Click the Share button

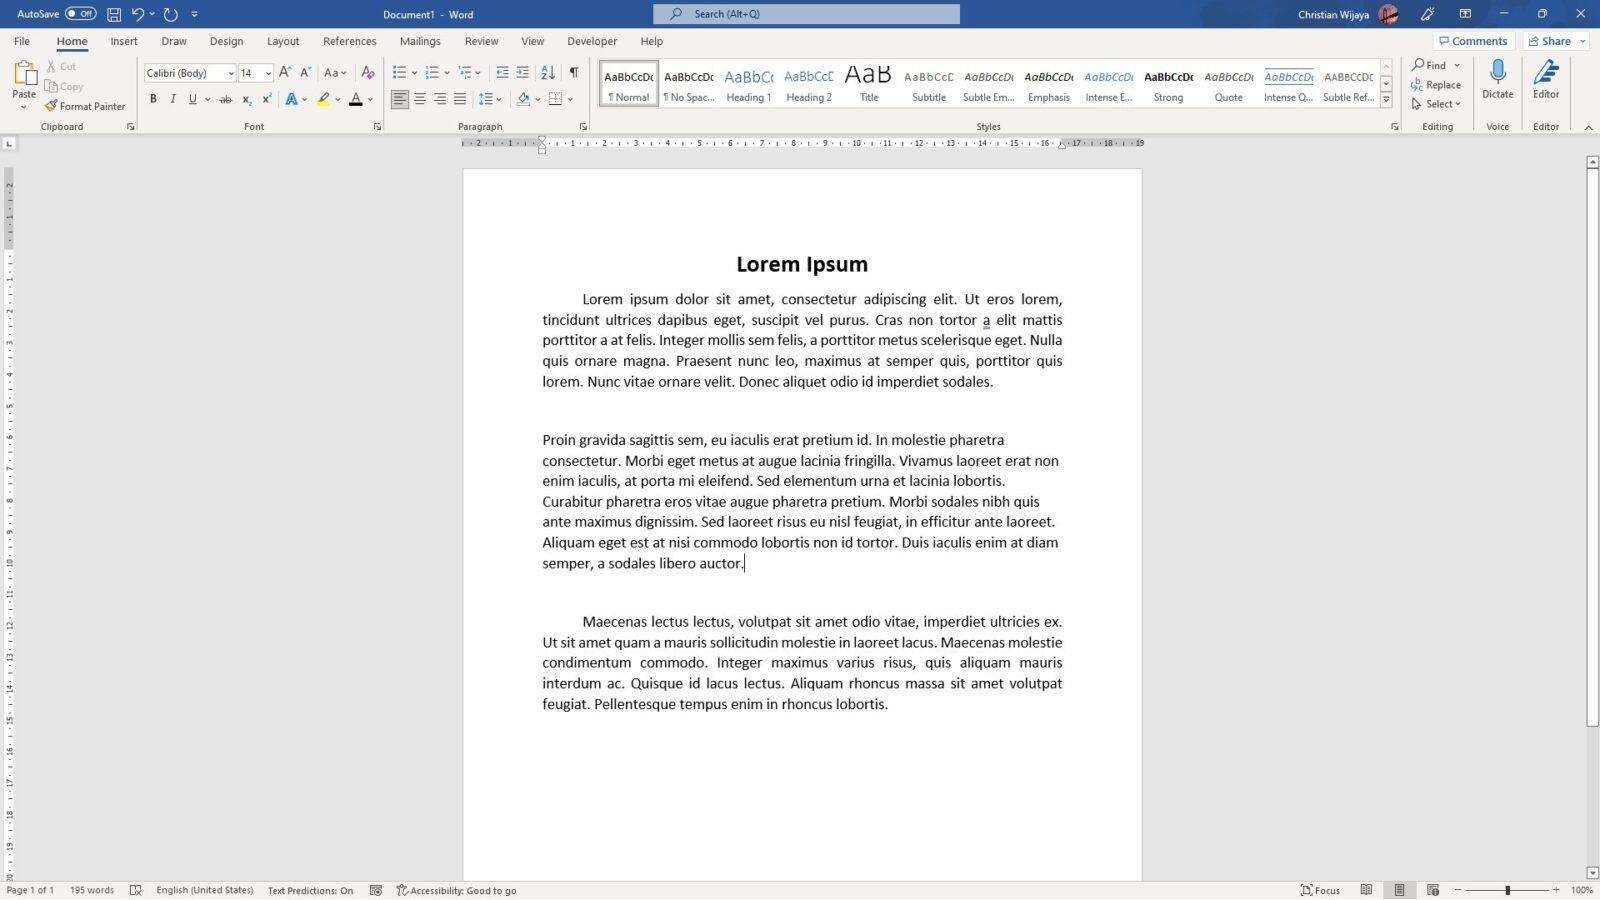(x=1554, y=41)
